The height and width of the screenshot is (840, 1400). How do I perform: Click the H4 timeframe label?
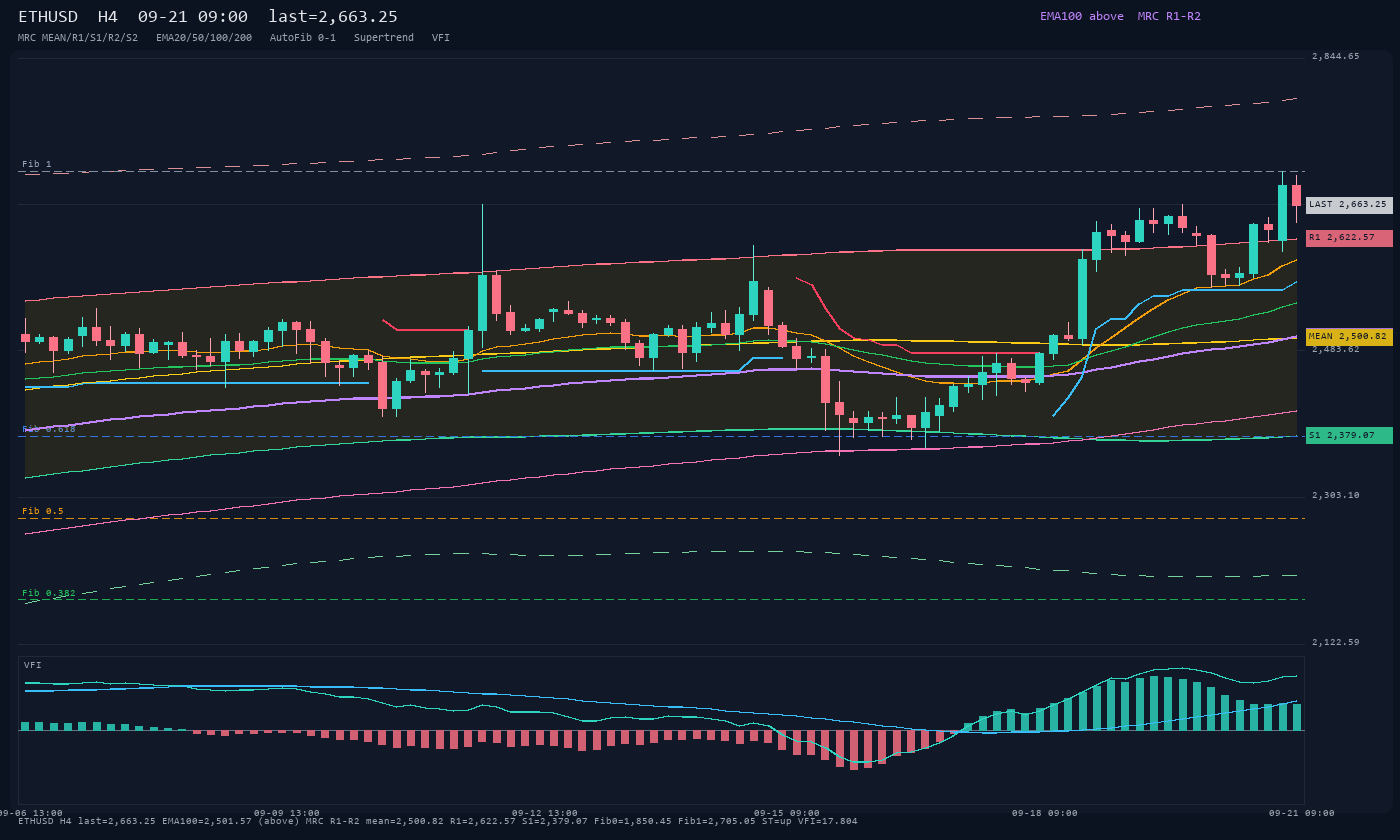108,17
